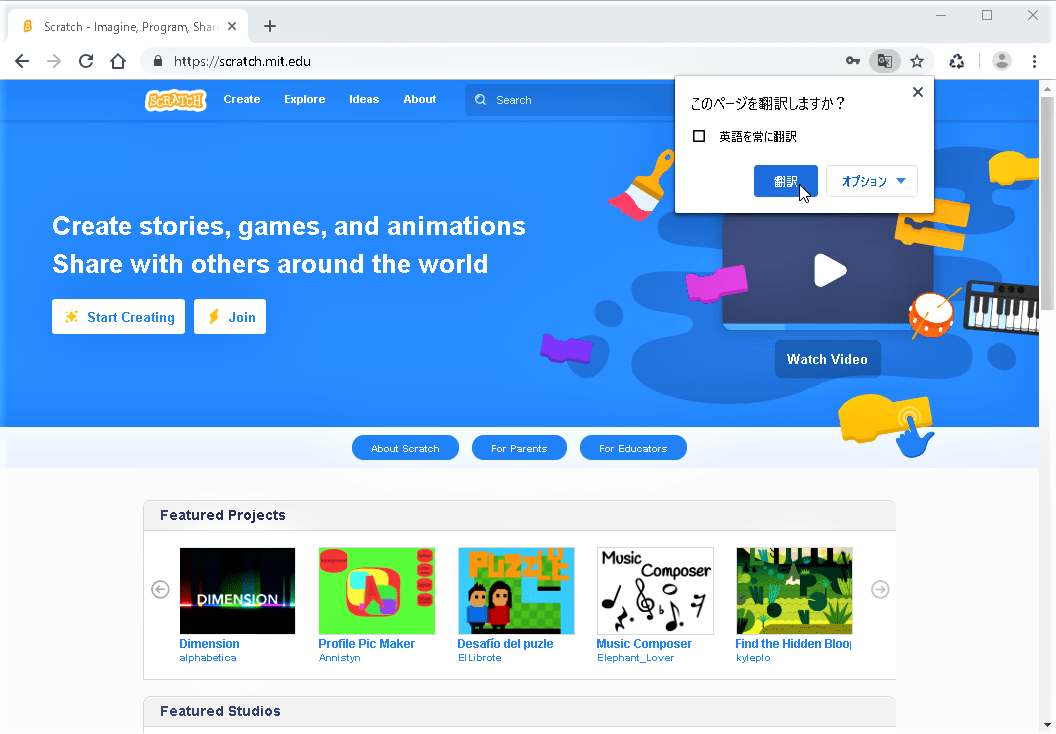Image resolution: width=1056 pixels, height=734 pixels.
Task: Click the padlock site info icon
Action: click(x=158, y=61)
